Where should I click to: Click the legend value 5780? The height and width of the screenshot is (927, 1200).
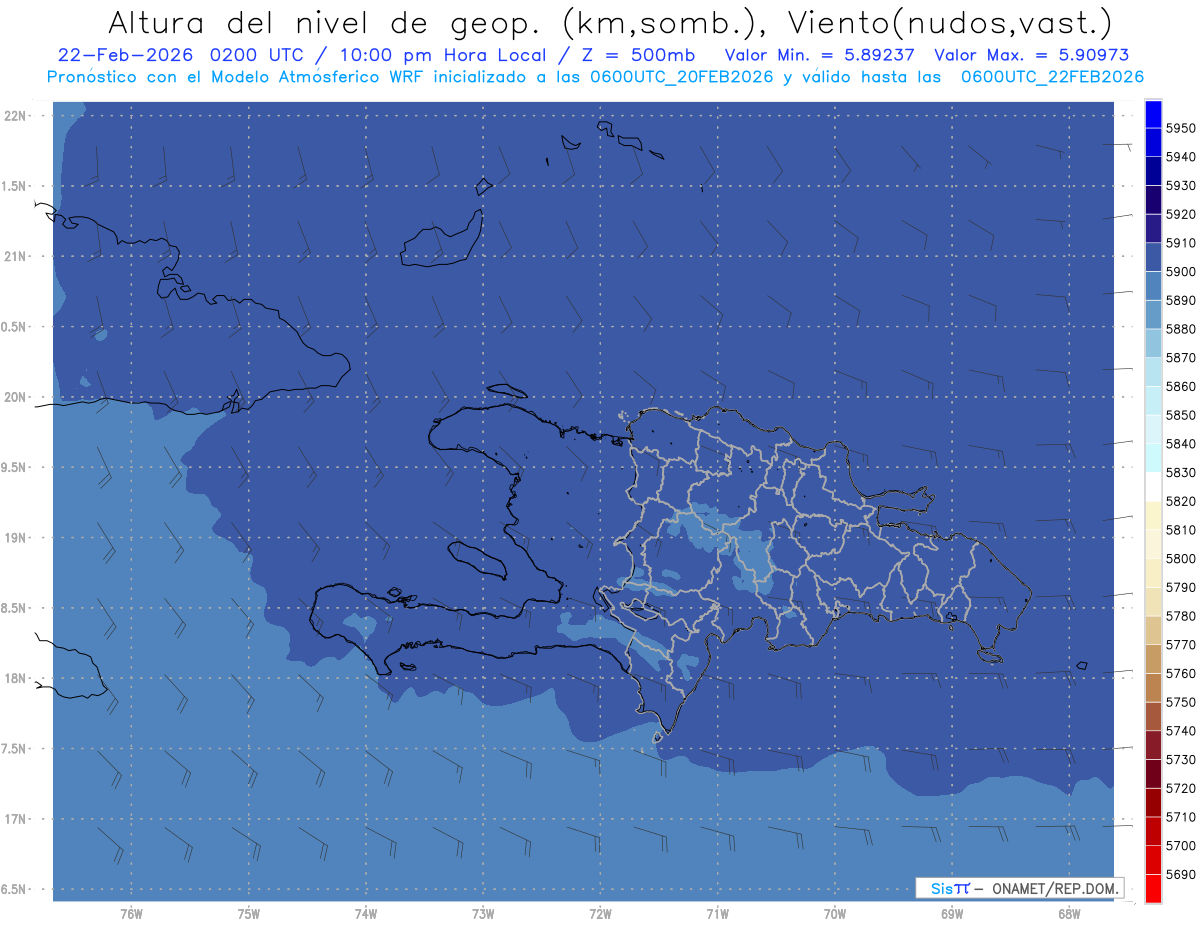point(1181,616)
